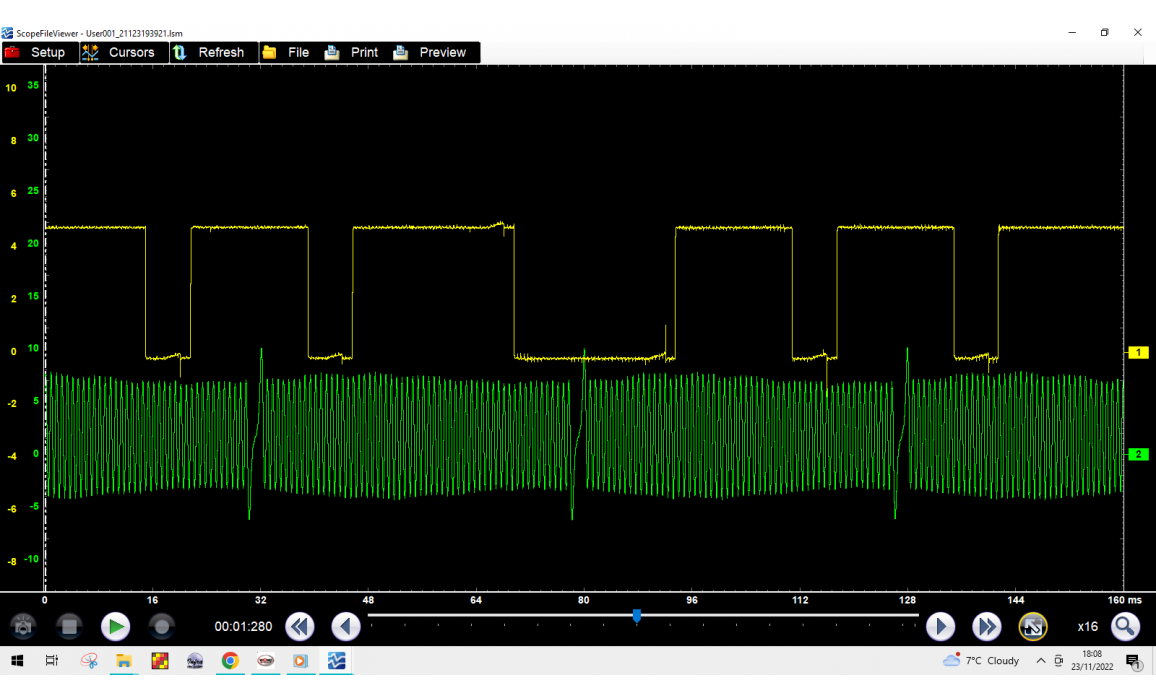Click the magnifier zoom icon
Image resolution: width=1156 pixels, height=700 pixels.
pos(1126,627)
